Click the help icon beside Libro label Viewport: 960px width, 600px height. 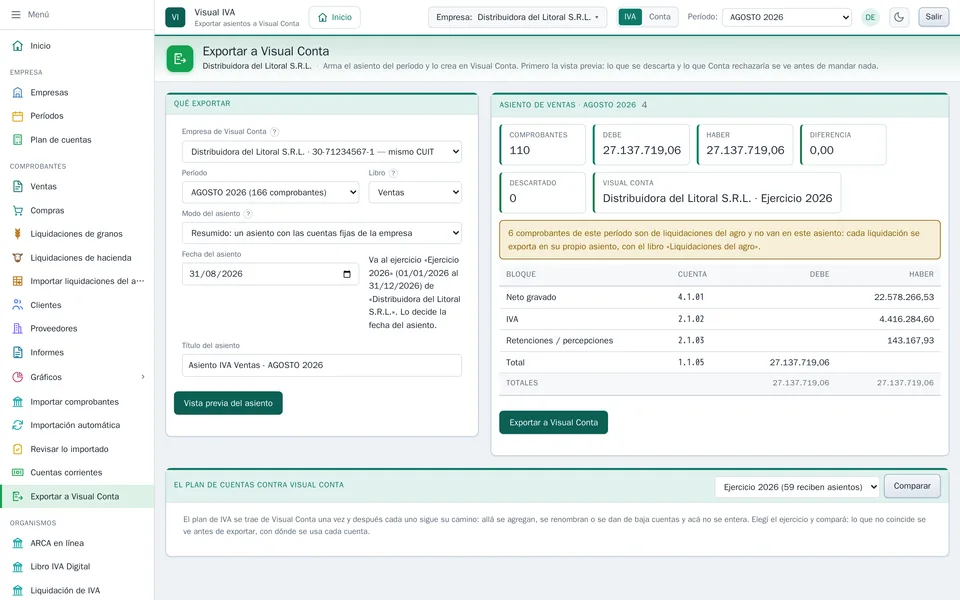coord(393,173)
